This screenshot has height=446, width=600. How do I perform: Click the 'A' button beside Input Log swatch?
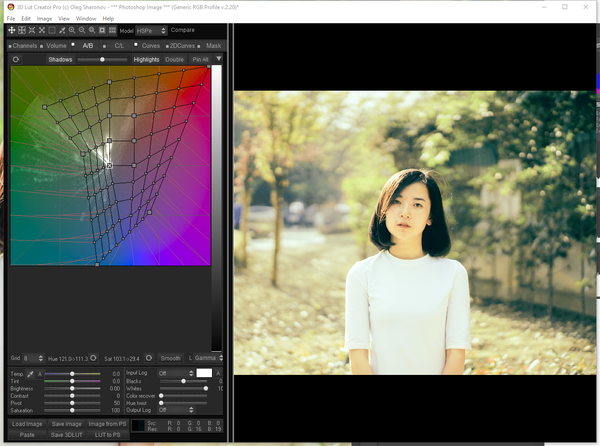(218, 373)
